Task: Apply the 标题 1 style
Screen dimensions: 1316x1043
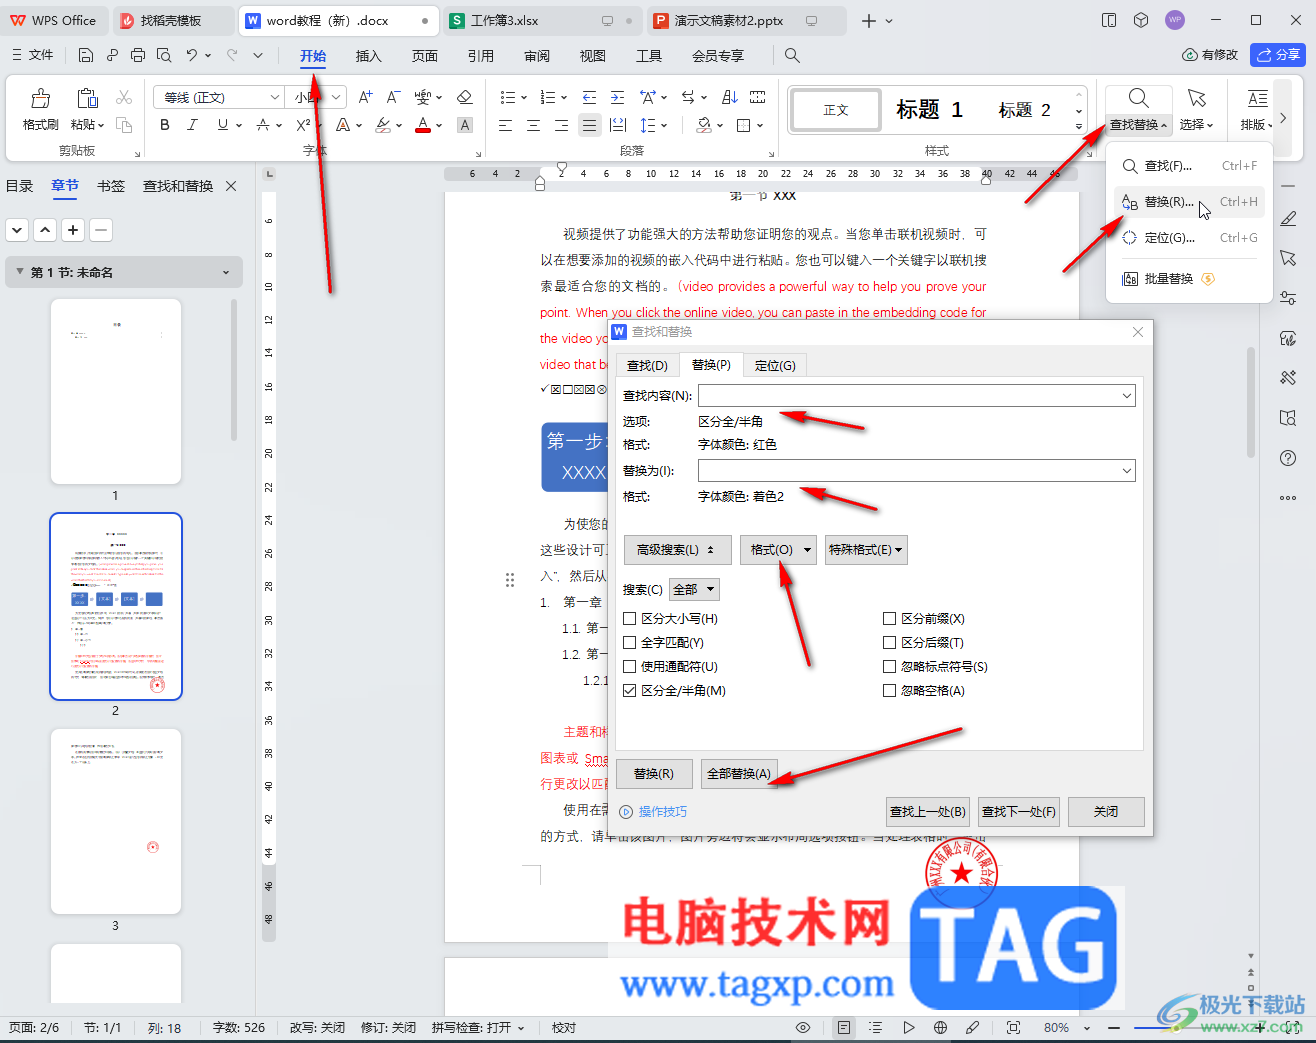Action: [x=929, y=110]
